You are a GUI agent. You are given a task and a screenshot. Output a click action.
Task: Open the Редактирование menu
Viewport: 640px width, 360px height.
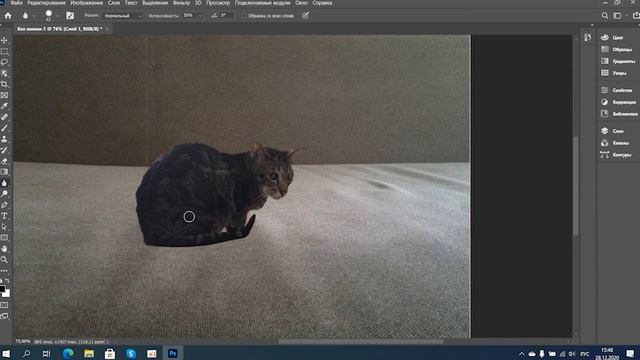click(x=46, y=3)
